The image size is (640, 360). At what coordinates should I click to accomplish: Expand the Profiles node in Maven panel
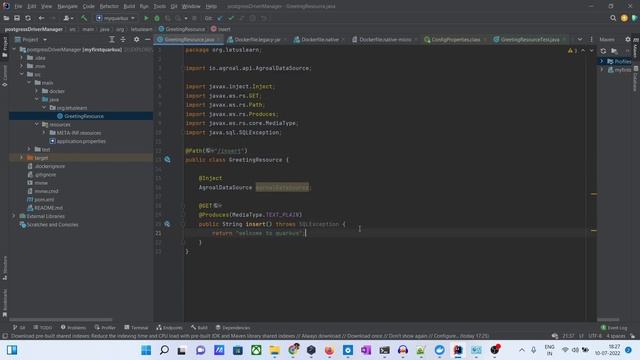[x=602, y=61]
